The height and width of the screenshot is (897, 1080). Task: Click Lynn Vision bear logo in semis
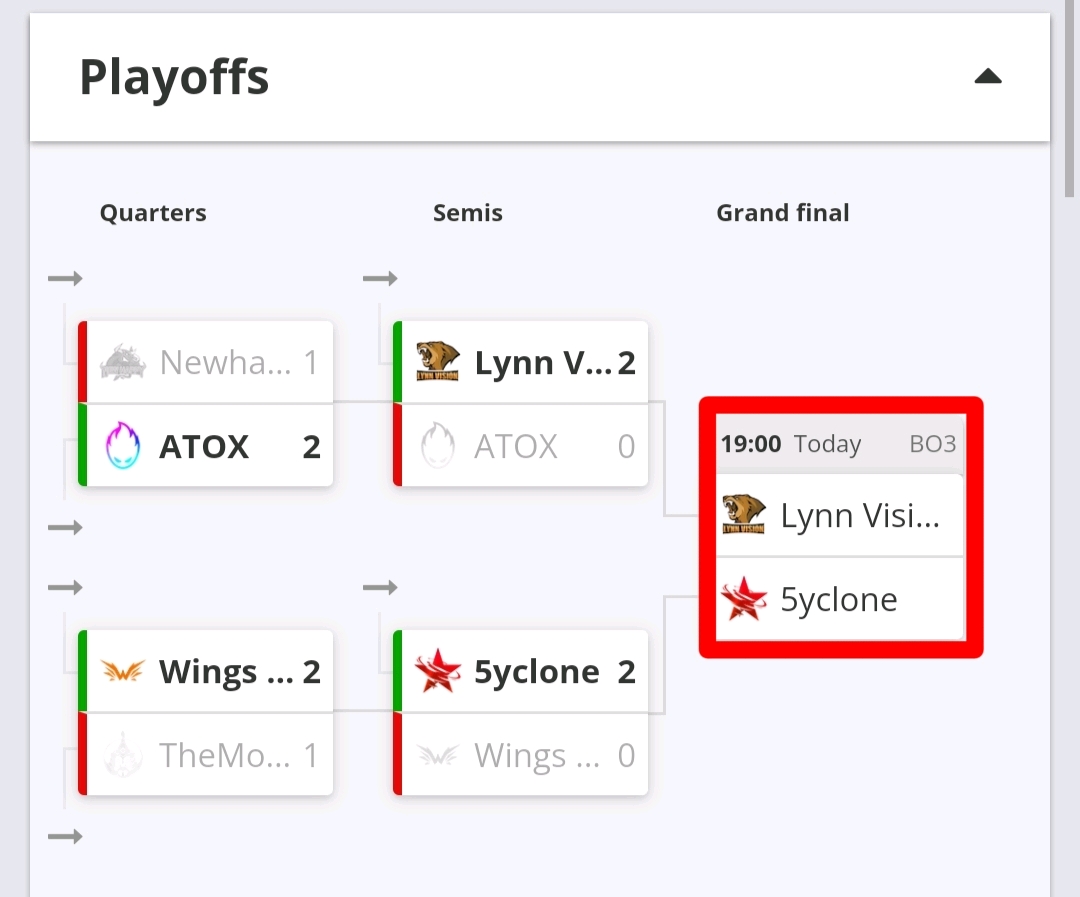(x=437, y=362)
